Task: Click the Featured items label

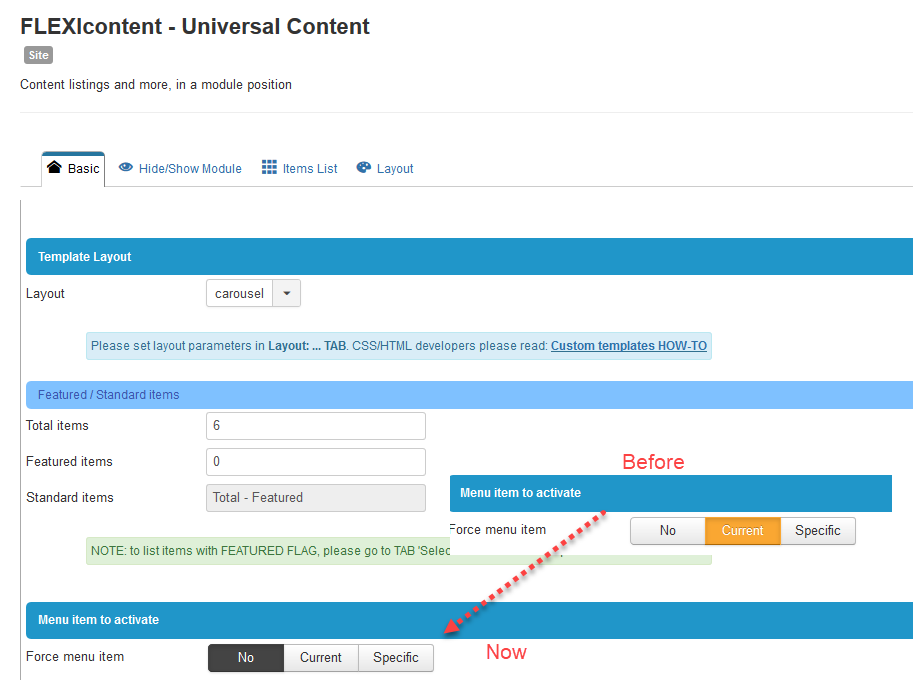Action: click(x=69, y=462)
